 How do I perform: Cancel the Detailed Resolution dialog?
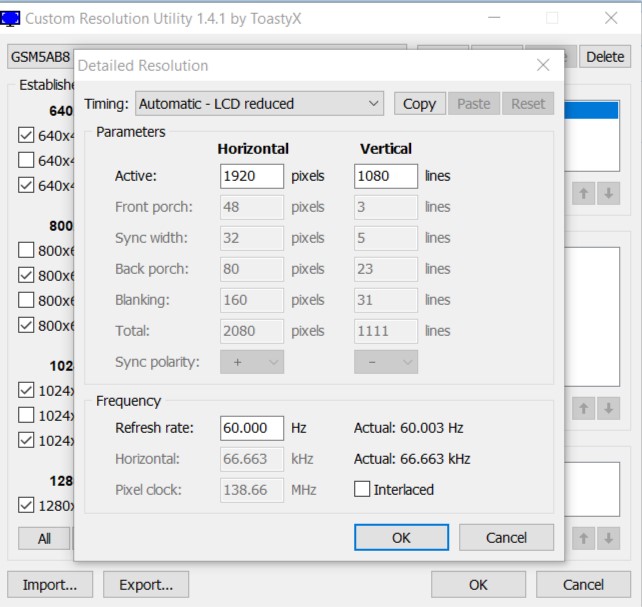tap(506, 537)
